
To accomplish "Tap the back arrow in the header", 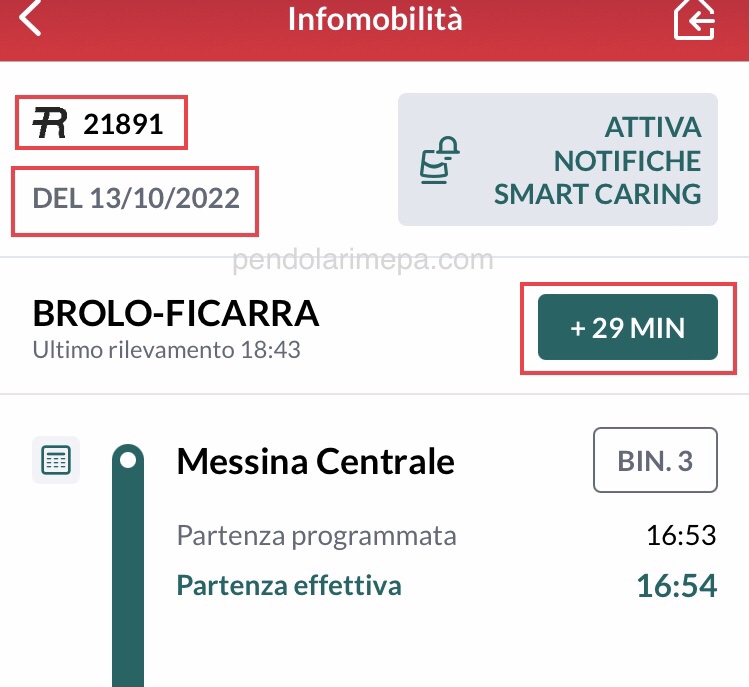I will tap(30, 18).
